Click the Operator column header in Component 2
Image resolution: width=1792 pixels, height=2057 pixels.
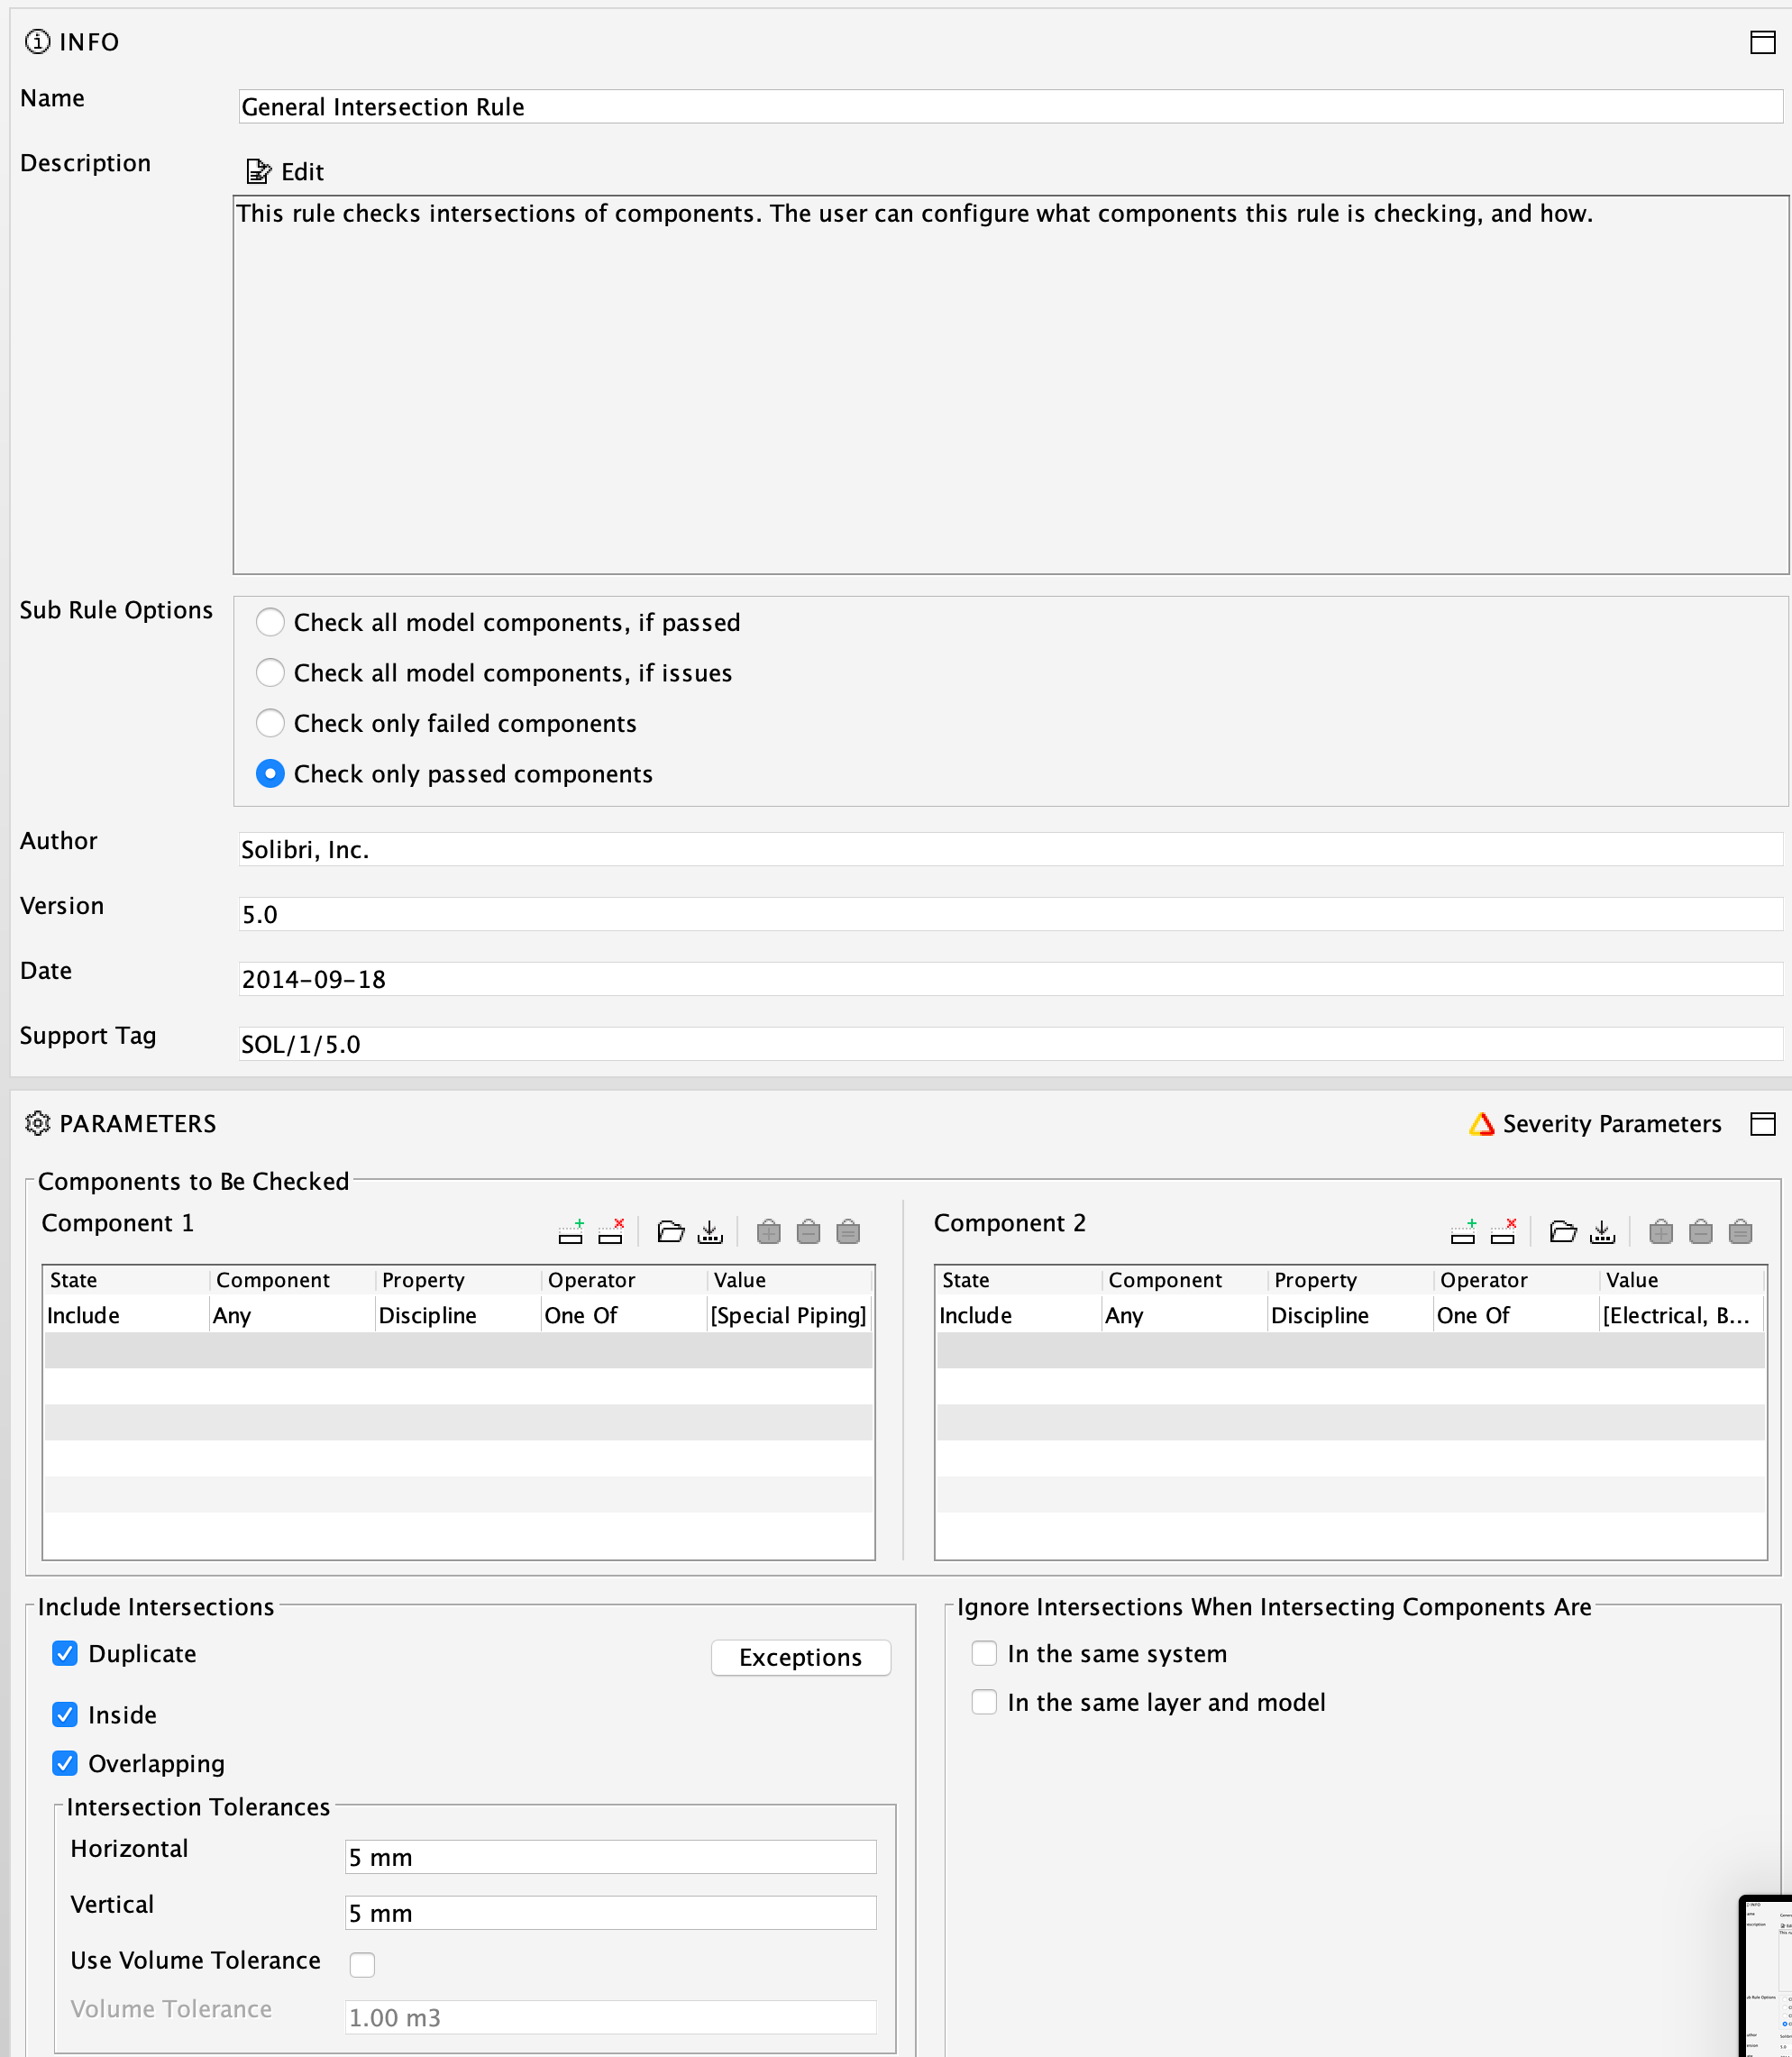click(x=1516, y=1280)
